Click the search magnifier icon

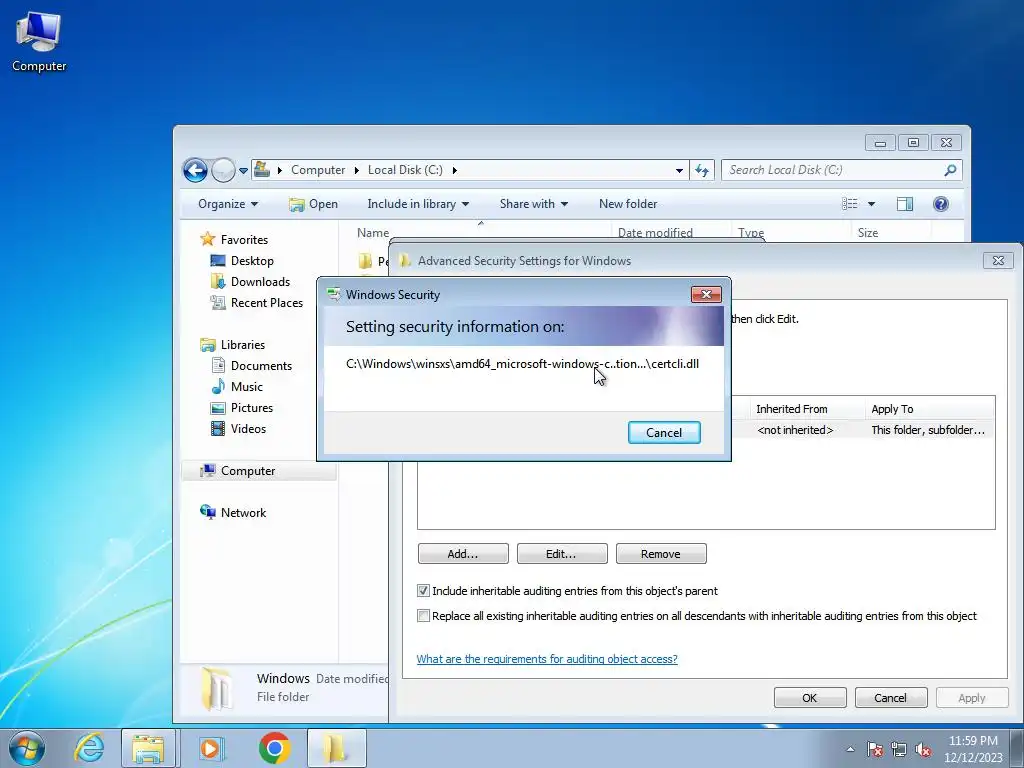[x=950, y=170]
